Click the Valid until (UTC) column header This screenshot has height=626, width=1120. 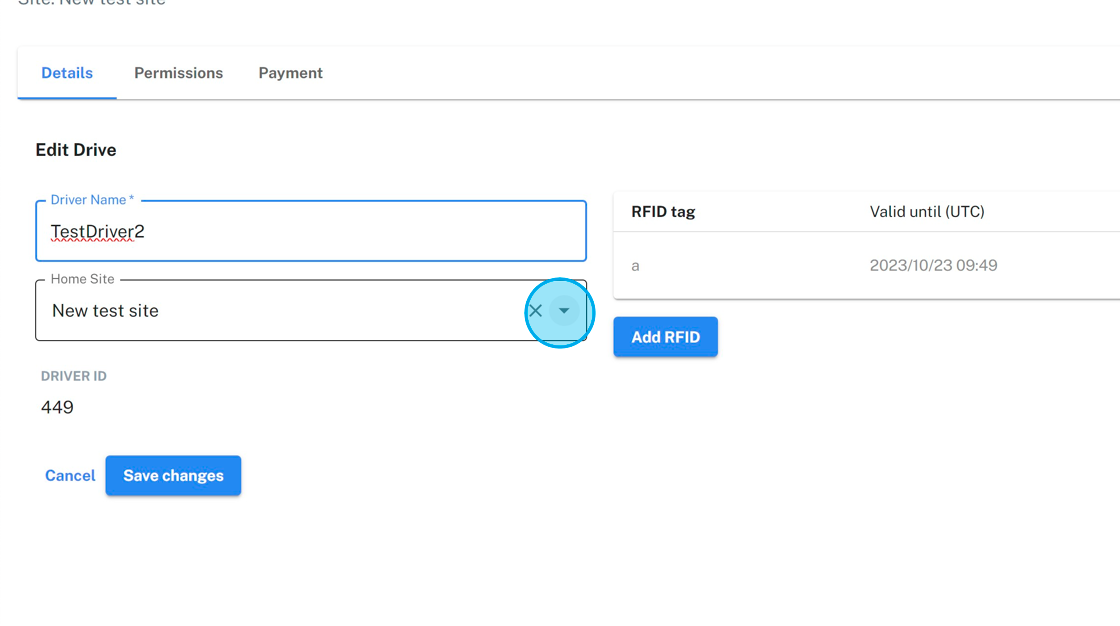[927, 212]
